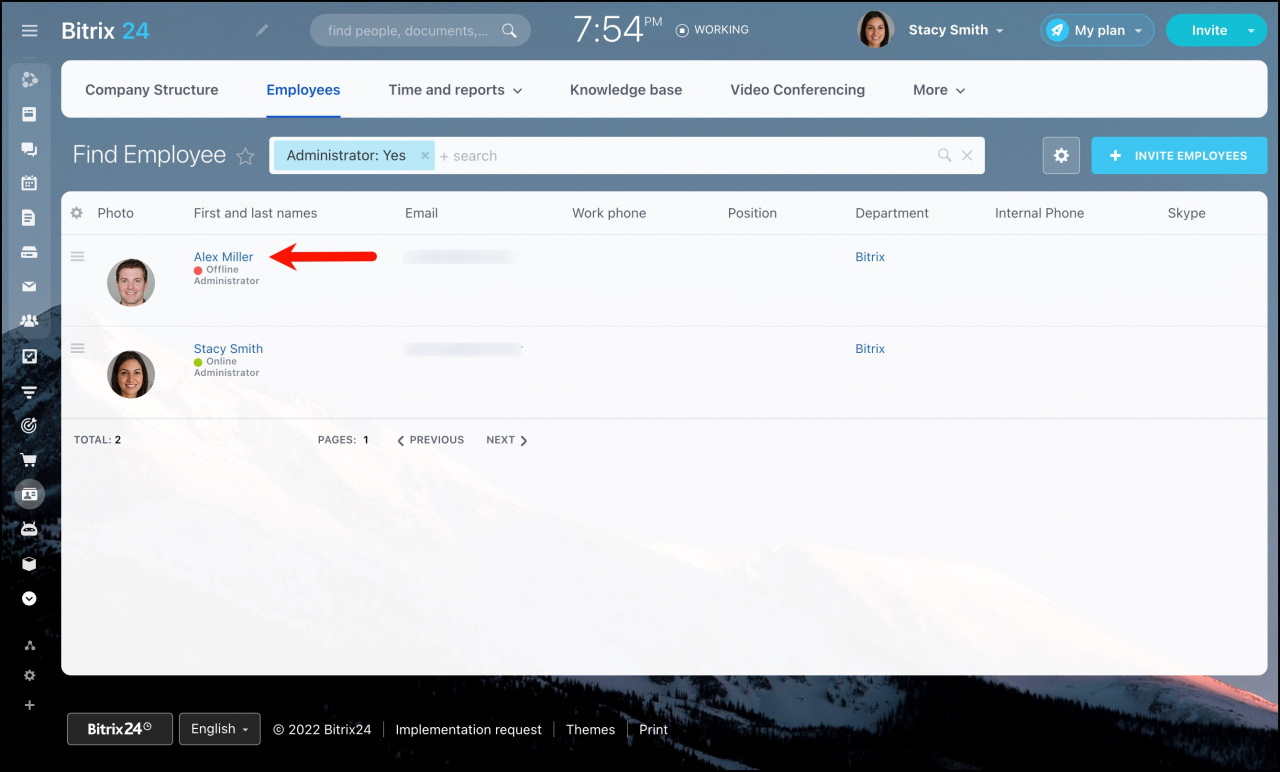Open the chat bubbles icon in sidebar
Viewport: 1280px width, 772px height.
click(29, 149)
